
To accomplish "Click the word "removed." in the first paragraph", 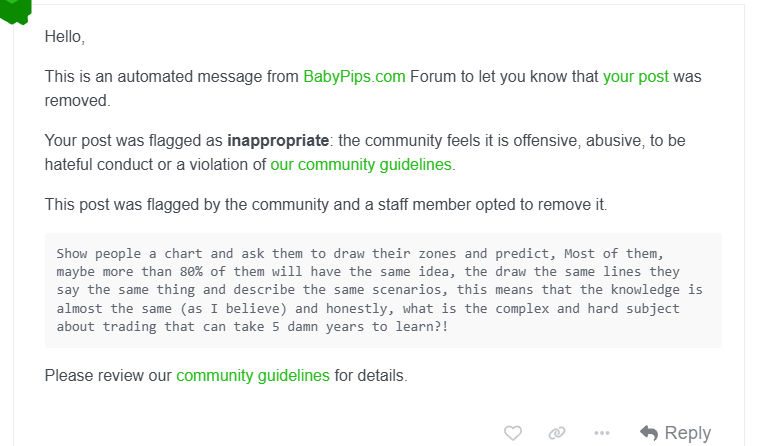I will pyautogui.click(x=77, y=100).
